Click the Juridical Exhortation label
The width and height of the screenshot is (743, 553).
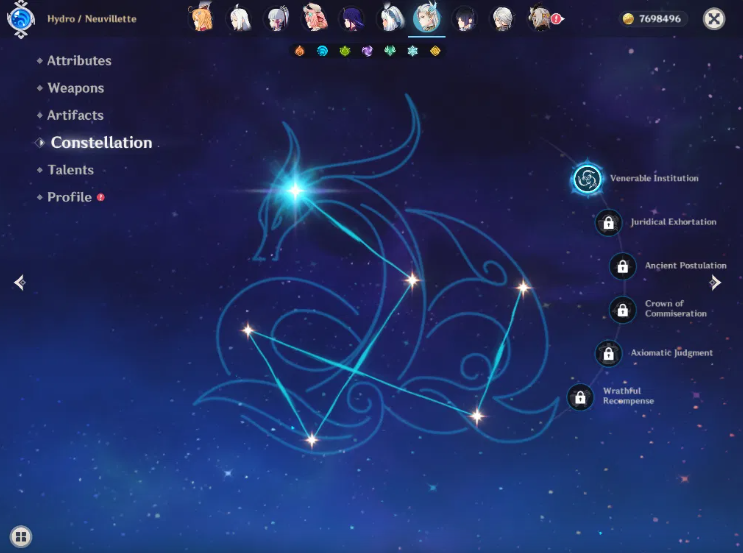coord(673,222)
